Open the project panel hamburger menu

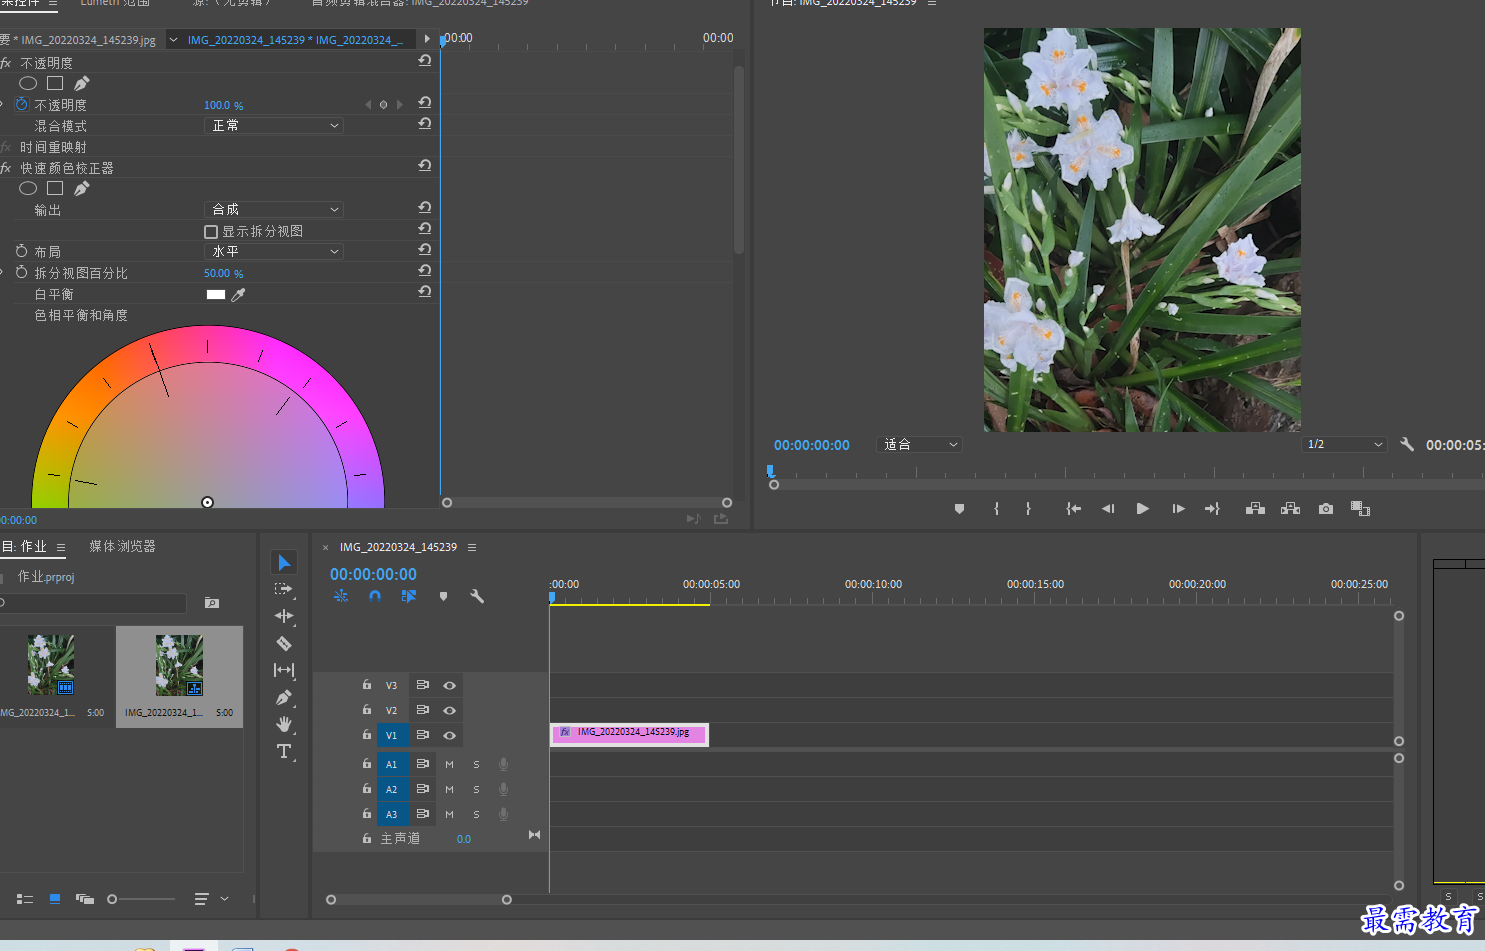coord(61,547)
